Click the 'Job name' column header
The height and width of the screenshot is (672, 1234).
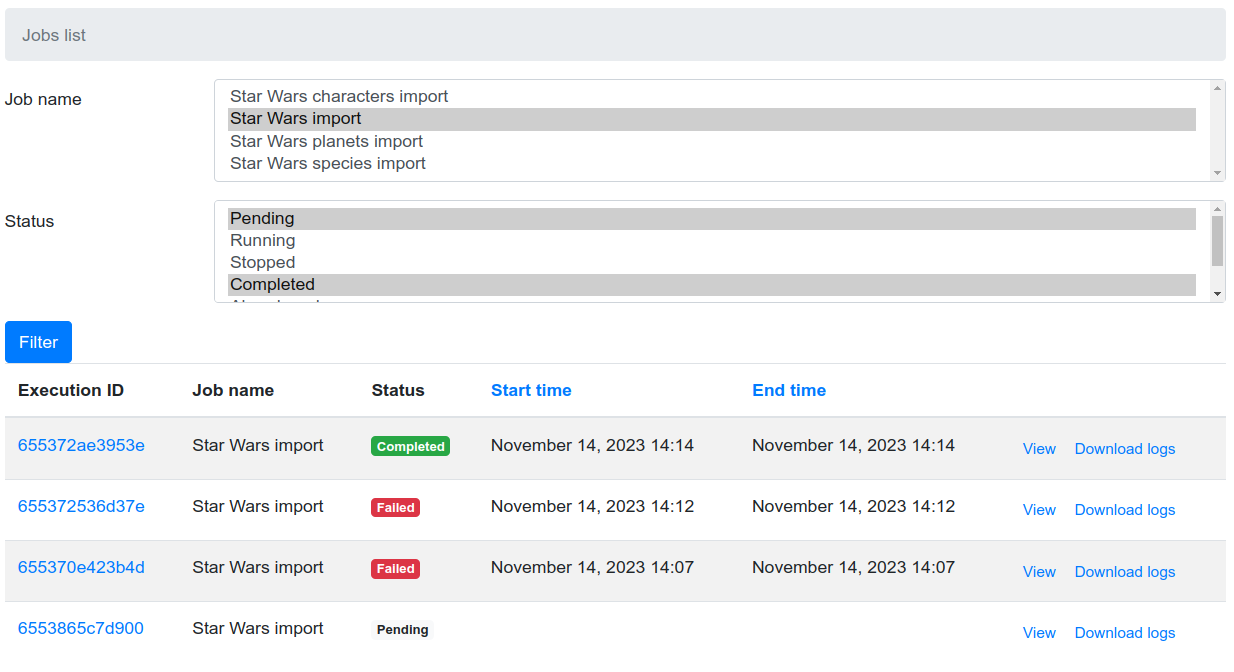(233, 391)
